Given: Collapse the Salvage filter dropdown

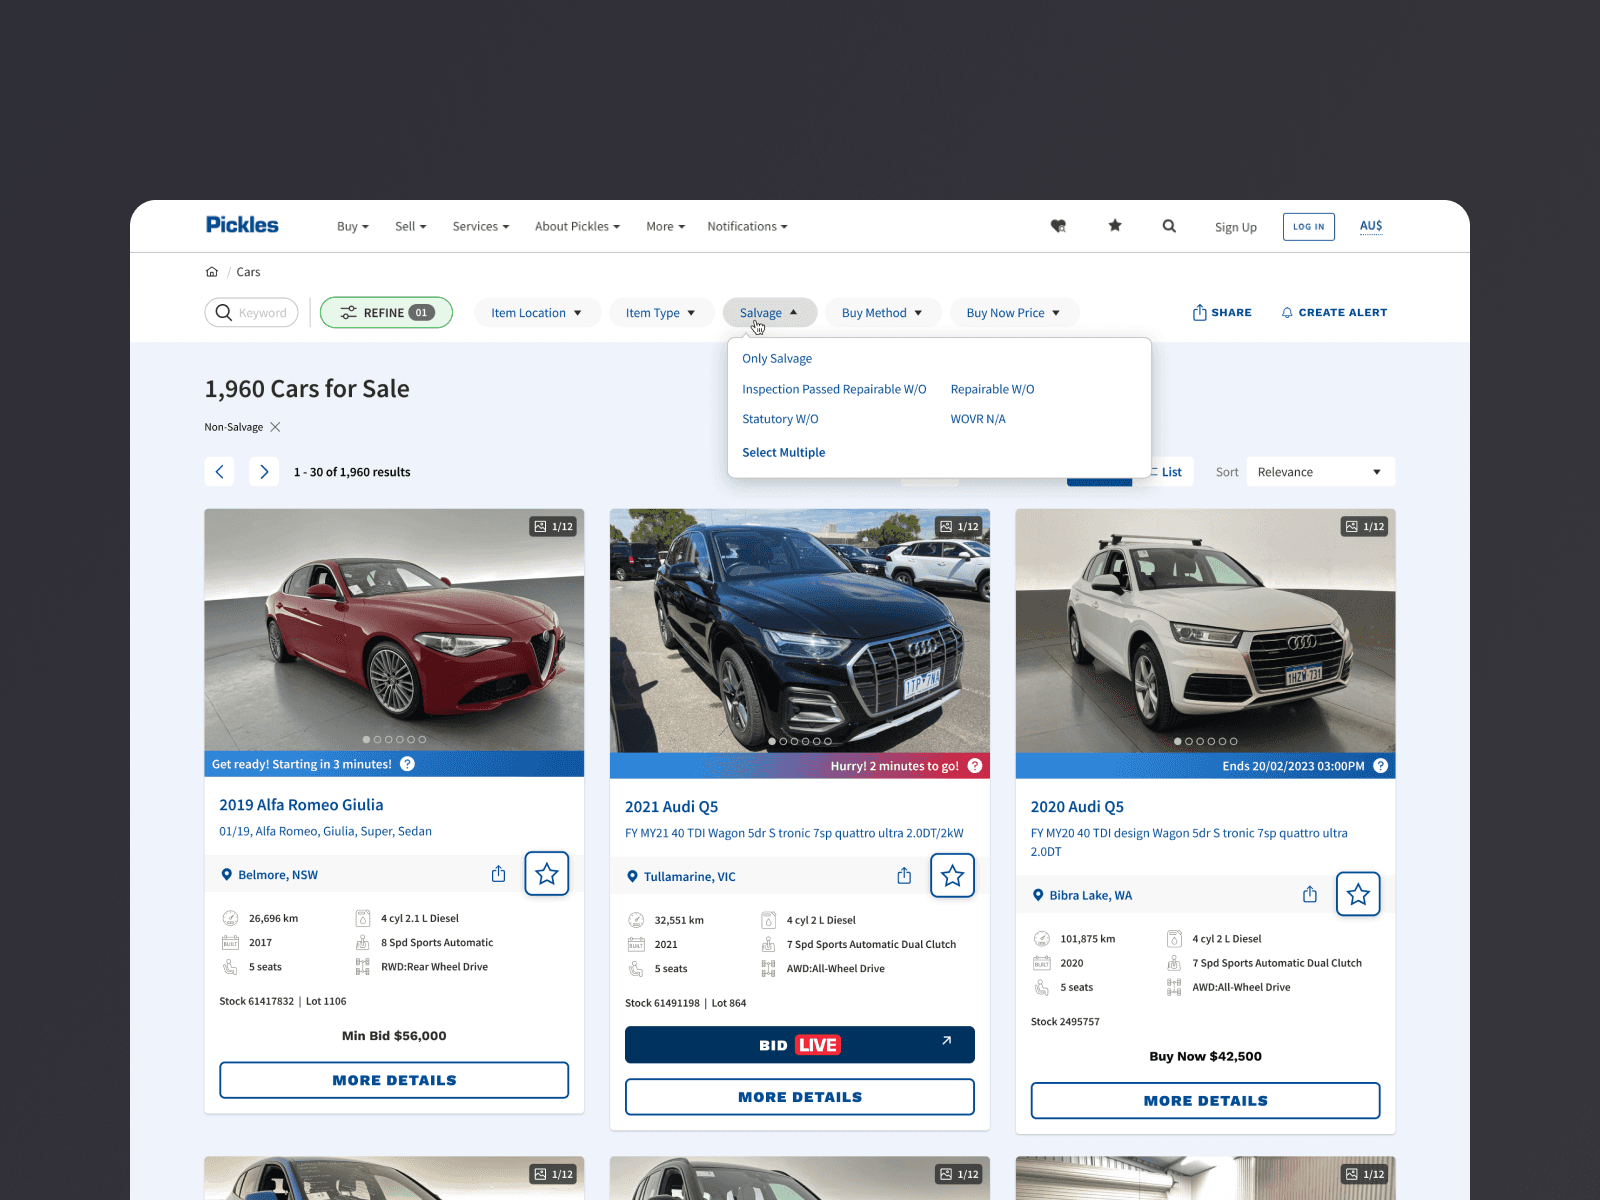Looking at the screenshot, I should pos(769,313).
